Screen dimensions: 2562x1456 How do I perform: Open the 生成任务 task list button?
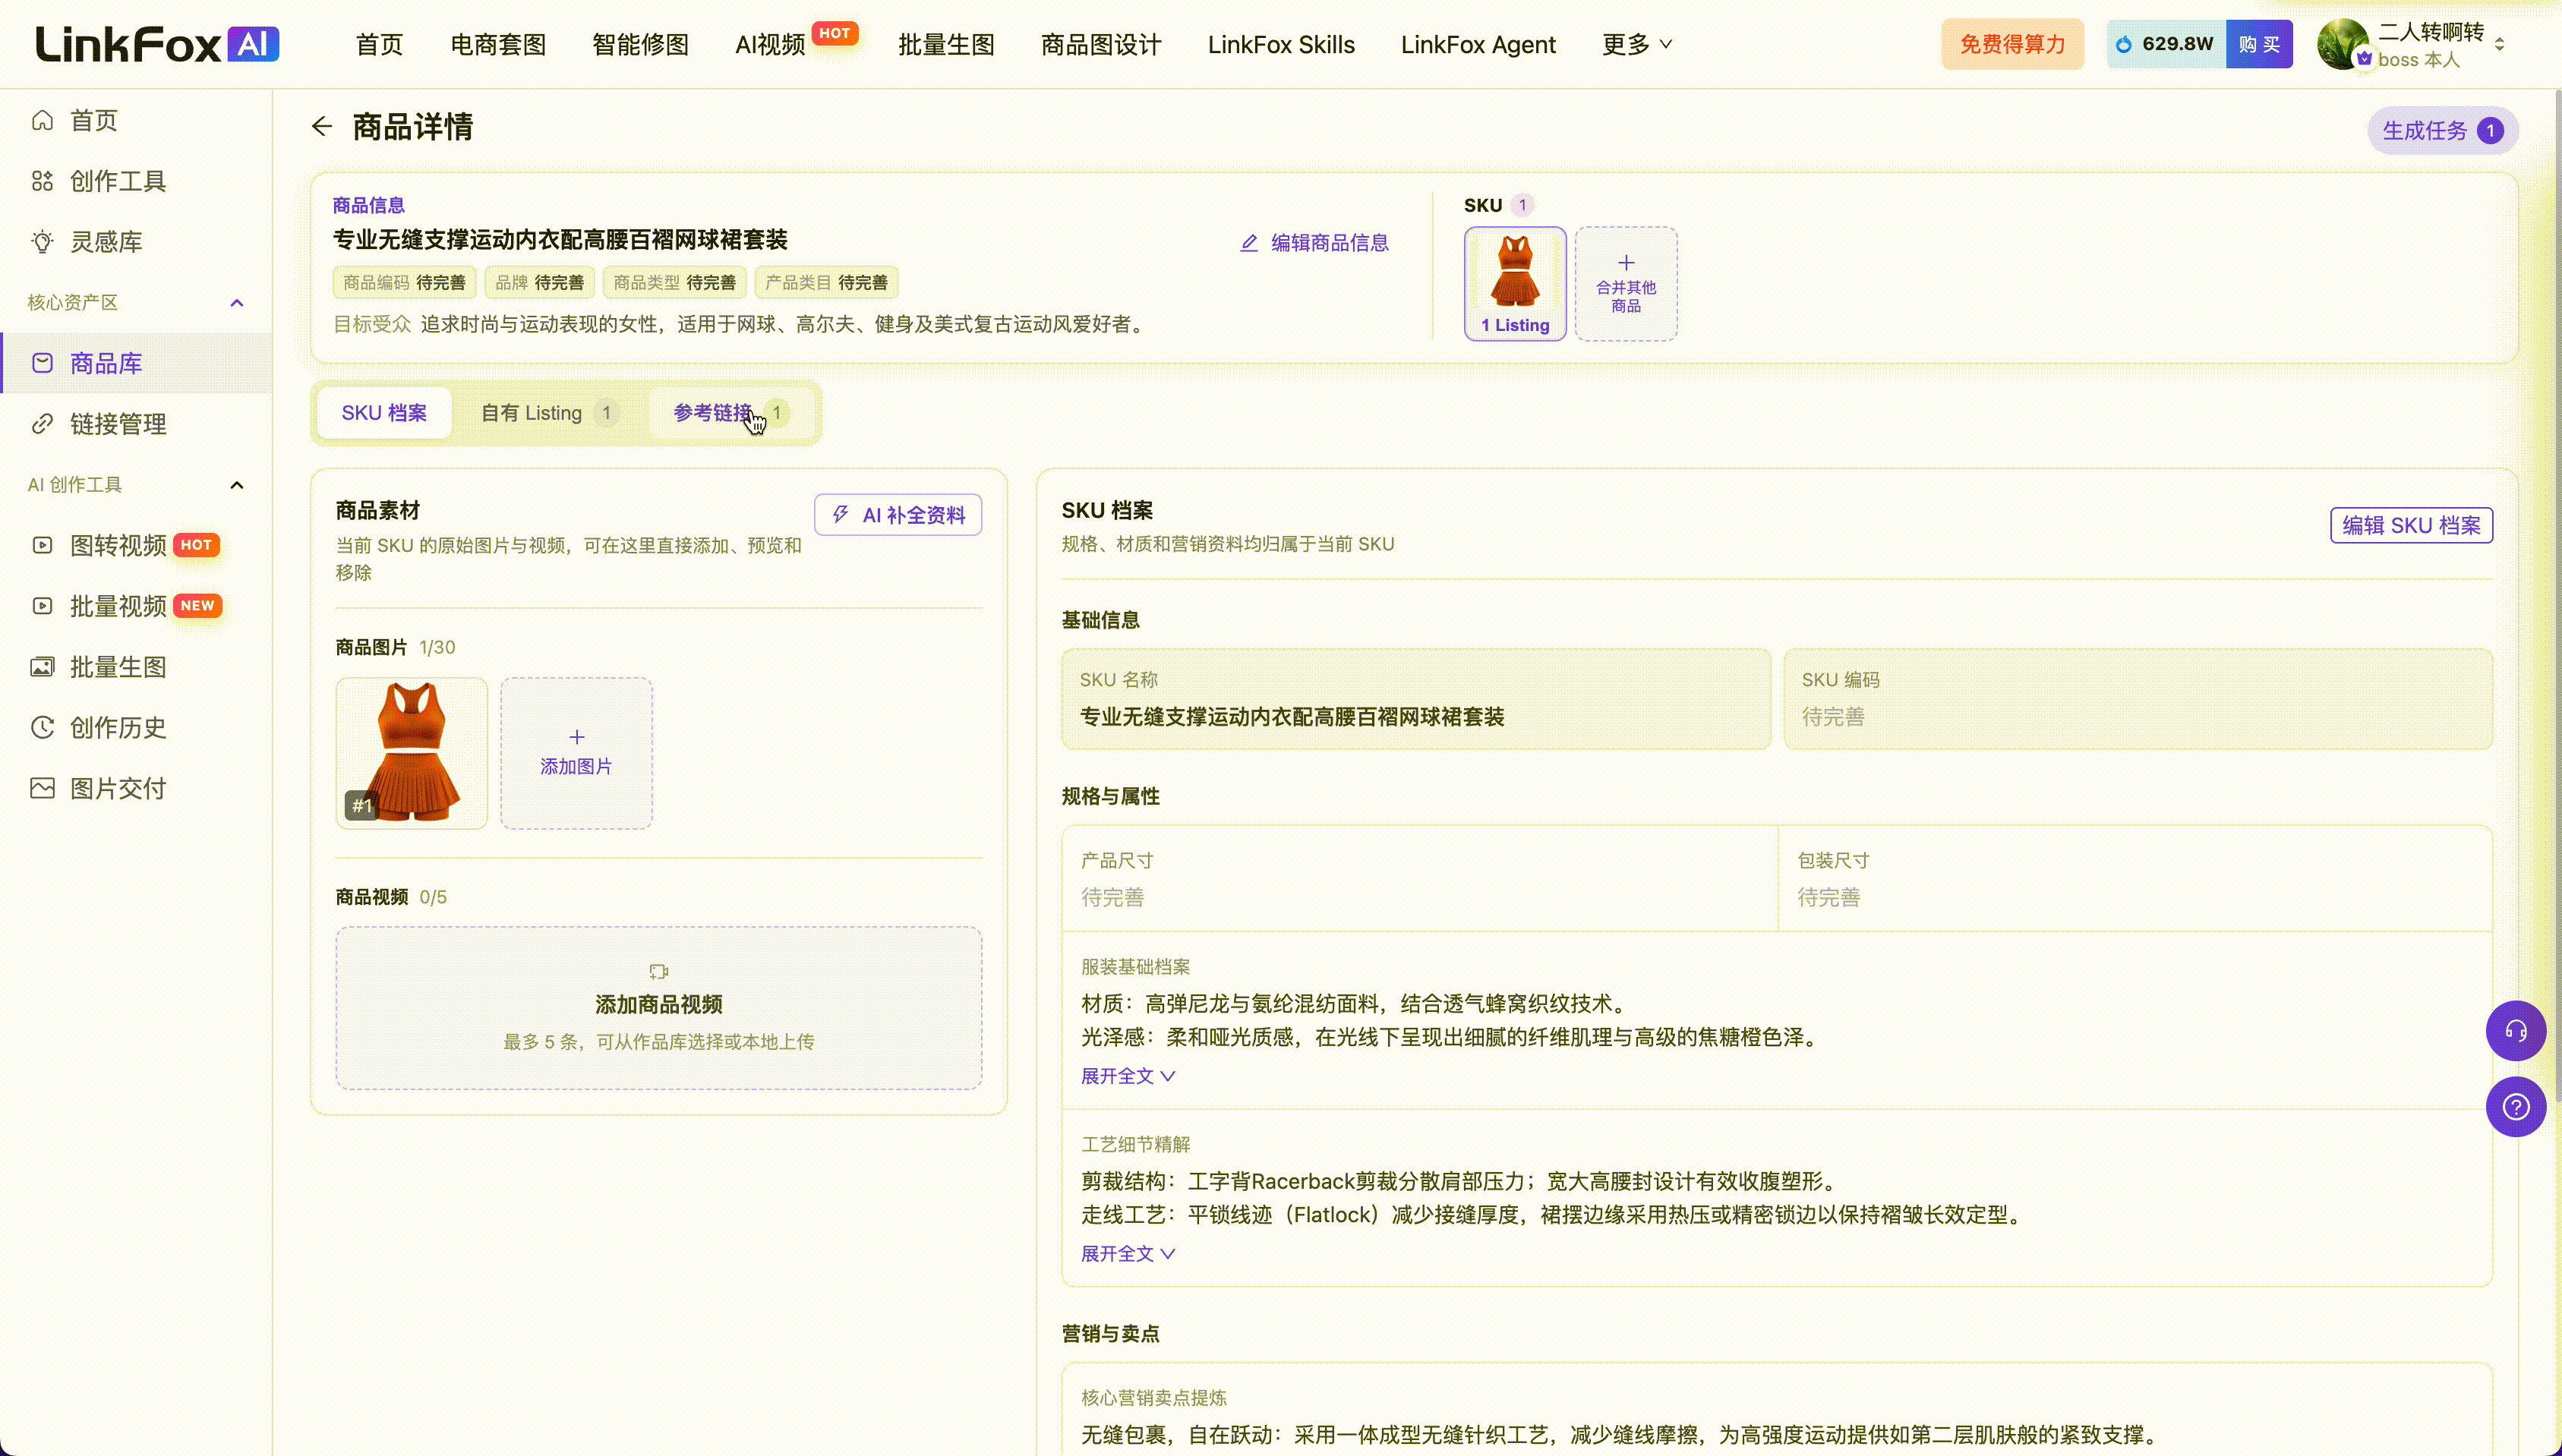(x=2442, y=130)
